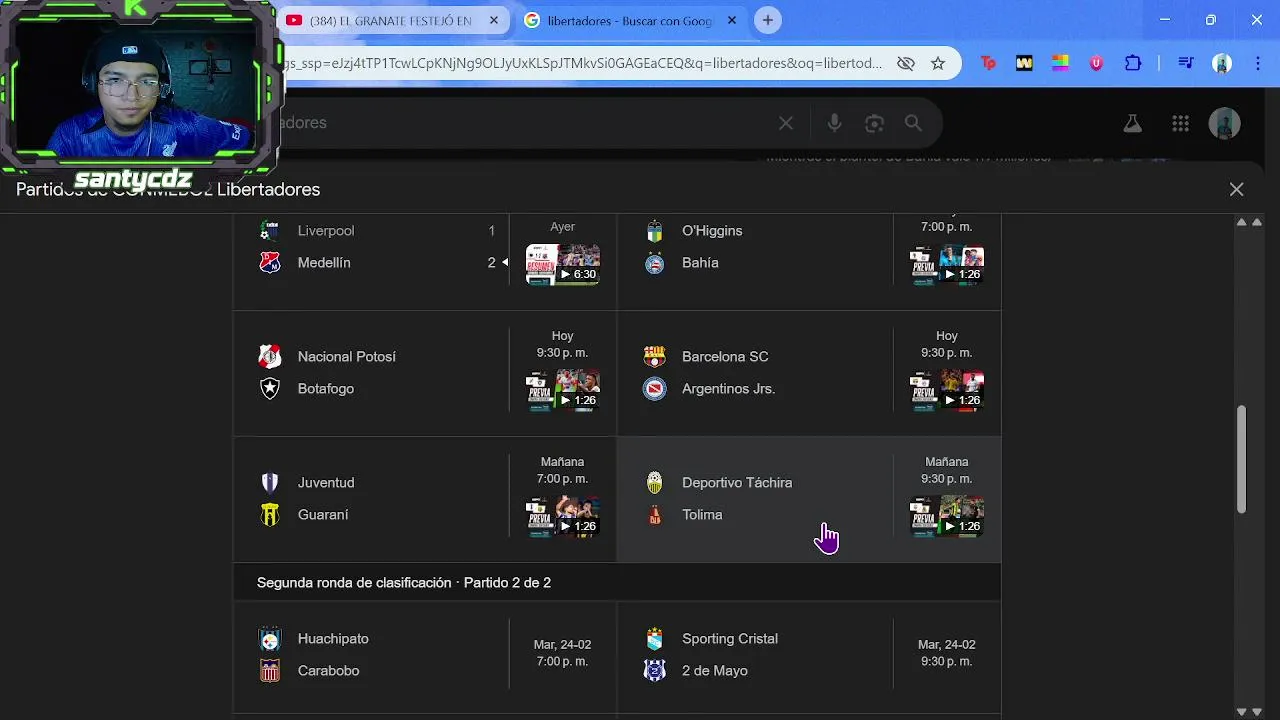Click the Sporting Cristal team name
1280x720 pixels.
coord(730,638)
